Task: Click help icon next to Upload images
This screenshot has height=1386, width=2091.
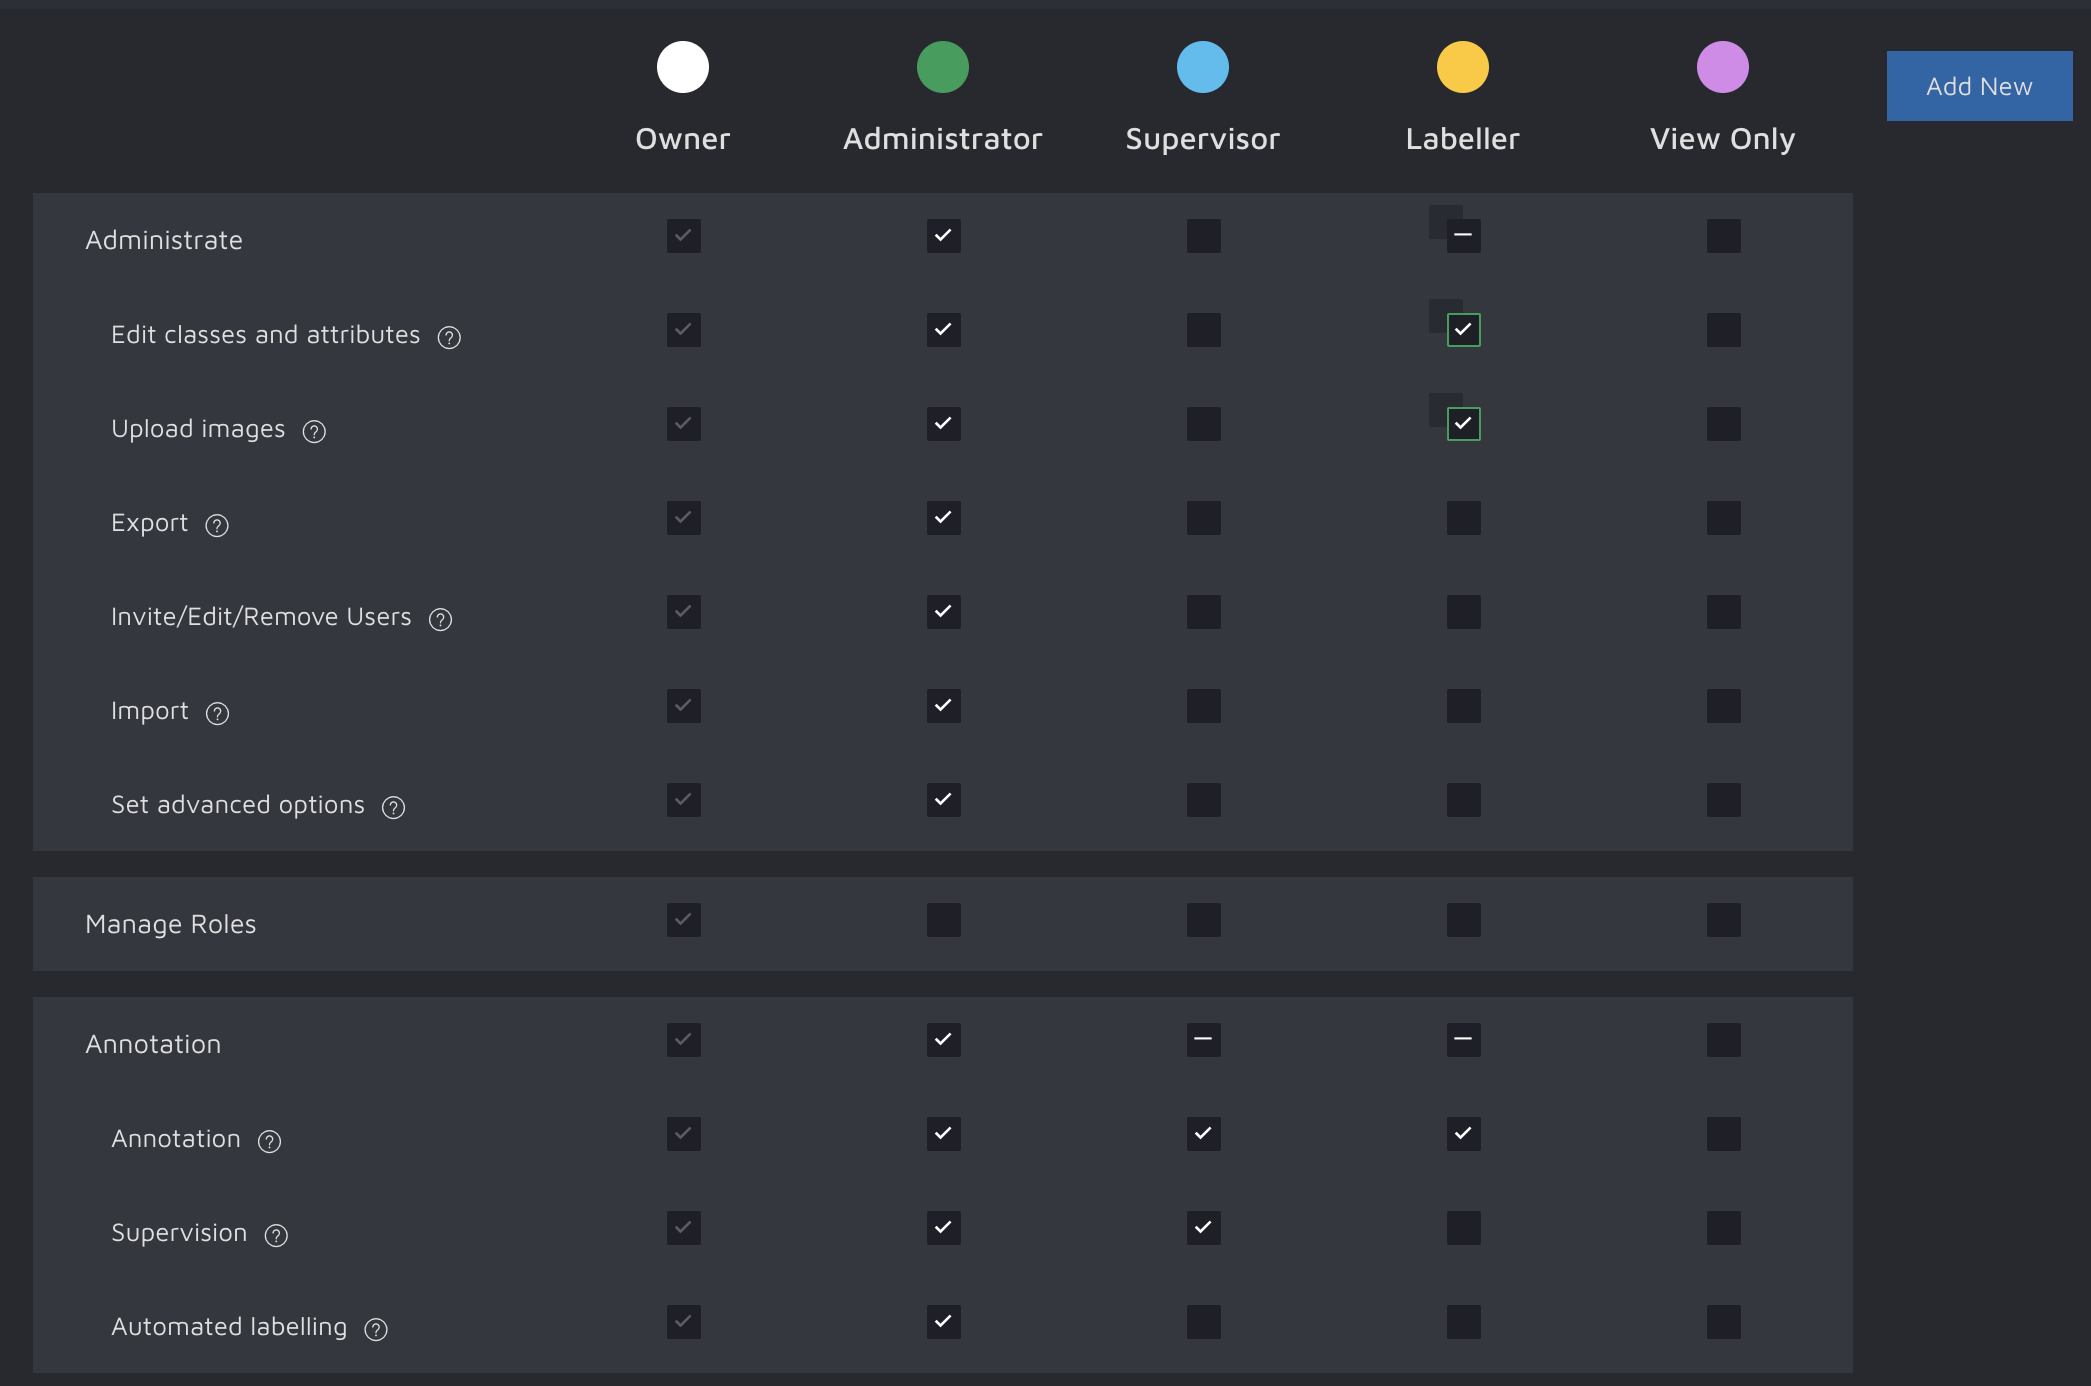Action: click(x=314, y=431)
